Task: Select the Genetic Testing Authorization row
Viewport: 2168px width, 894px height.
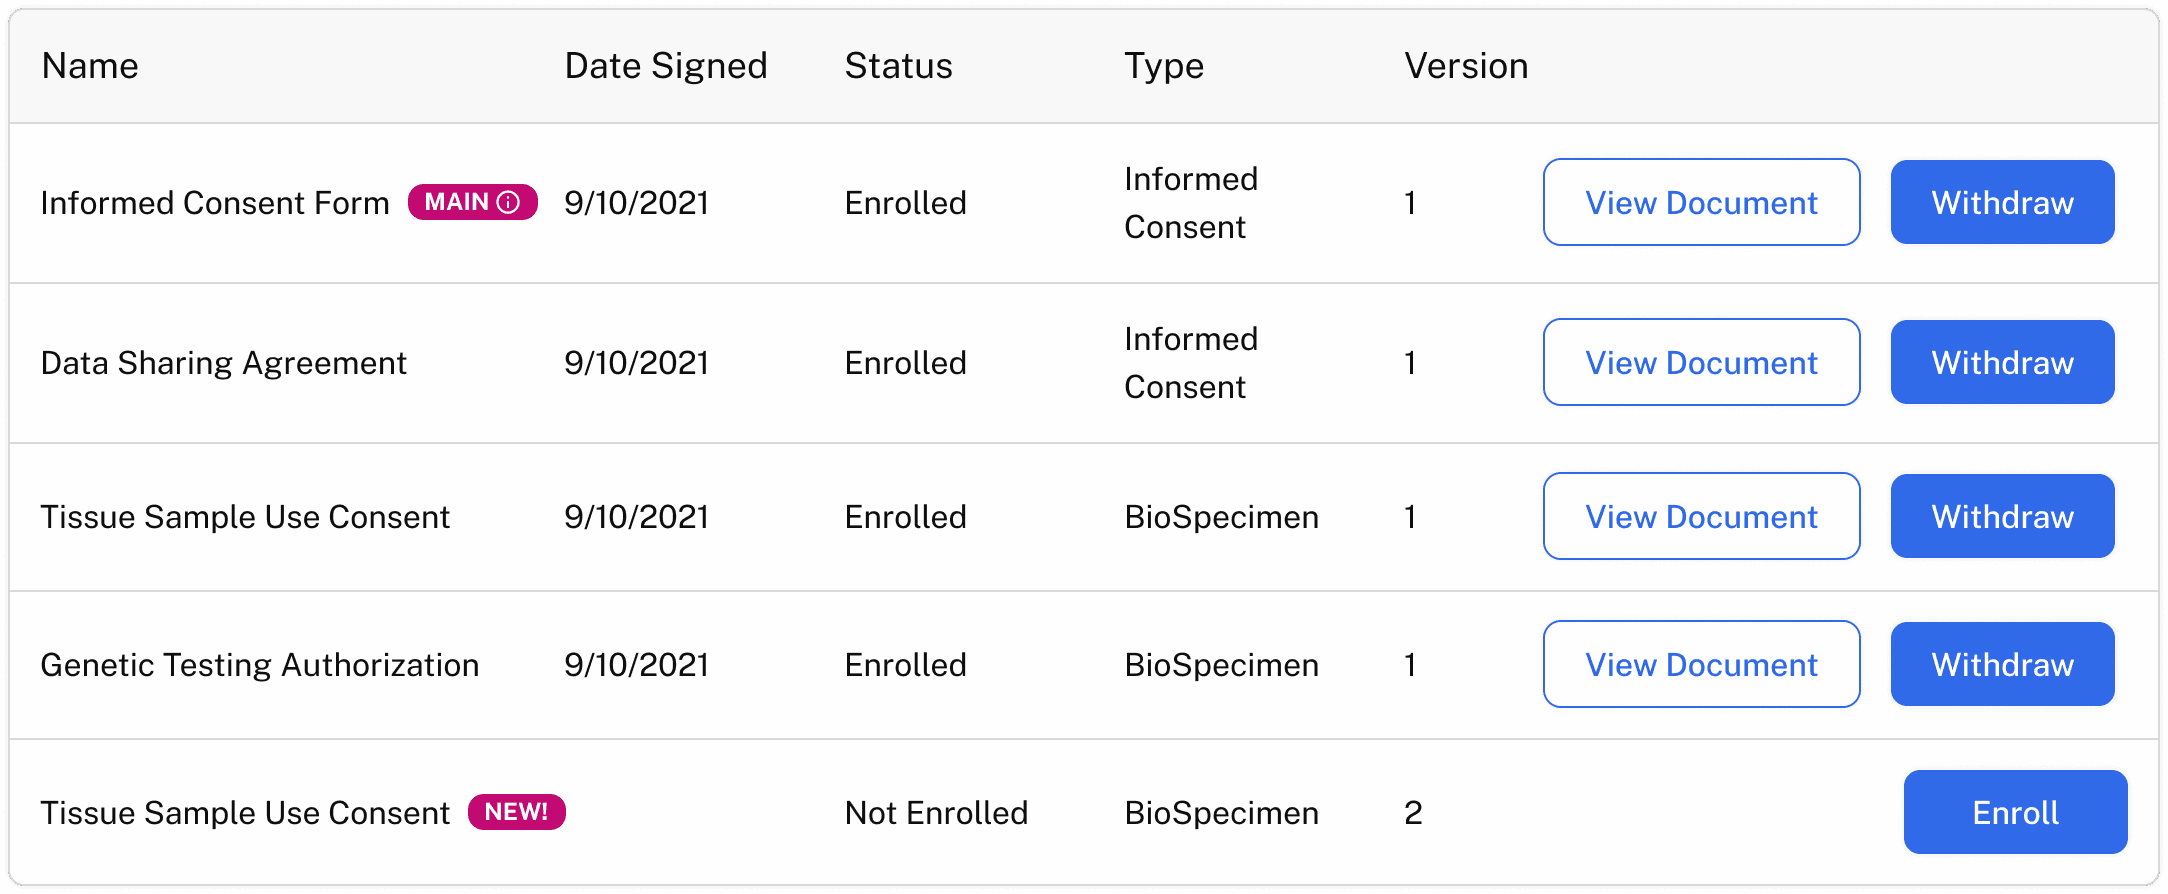Action: point(260,664)
